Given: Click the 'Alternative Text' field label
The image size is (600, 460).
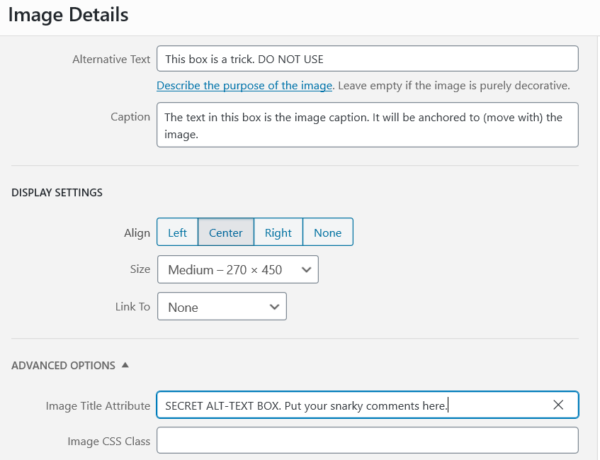Looking at the screenshot, I should click(x=111, y=60).
